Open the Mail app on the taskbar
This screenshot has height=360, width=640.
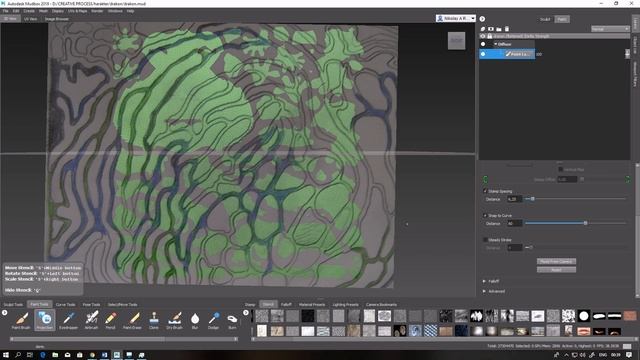tap(67, 355)
